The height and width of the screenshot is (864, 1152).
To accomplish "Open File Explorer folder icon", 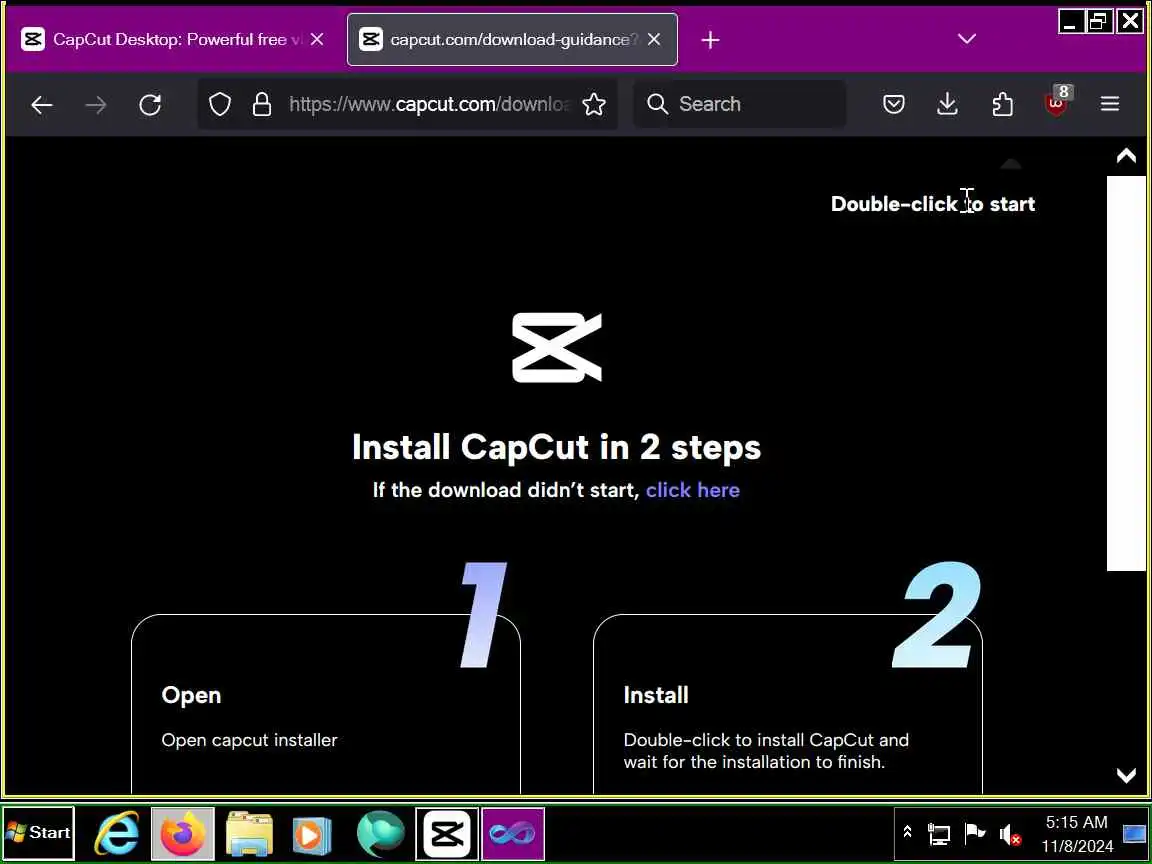I will (x=250, y=835).
